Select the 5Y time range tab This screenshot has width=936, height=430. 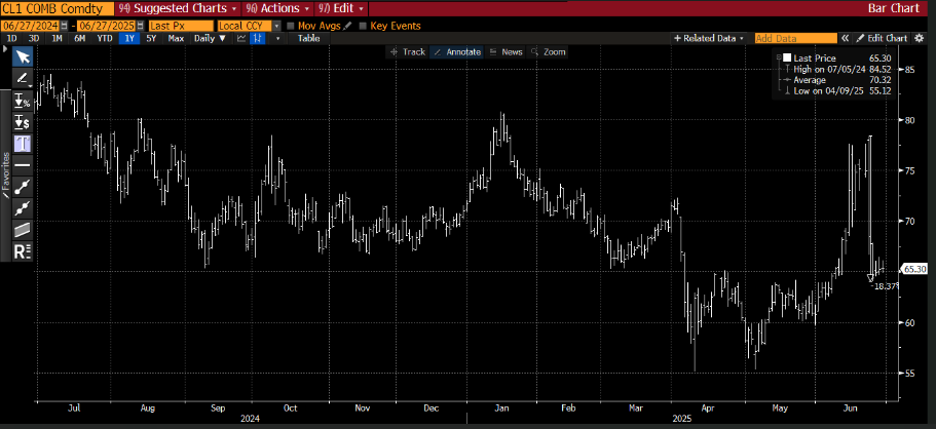tap(151, 38)
